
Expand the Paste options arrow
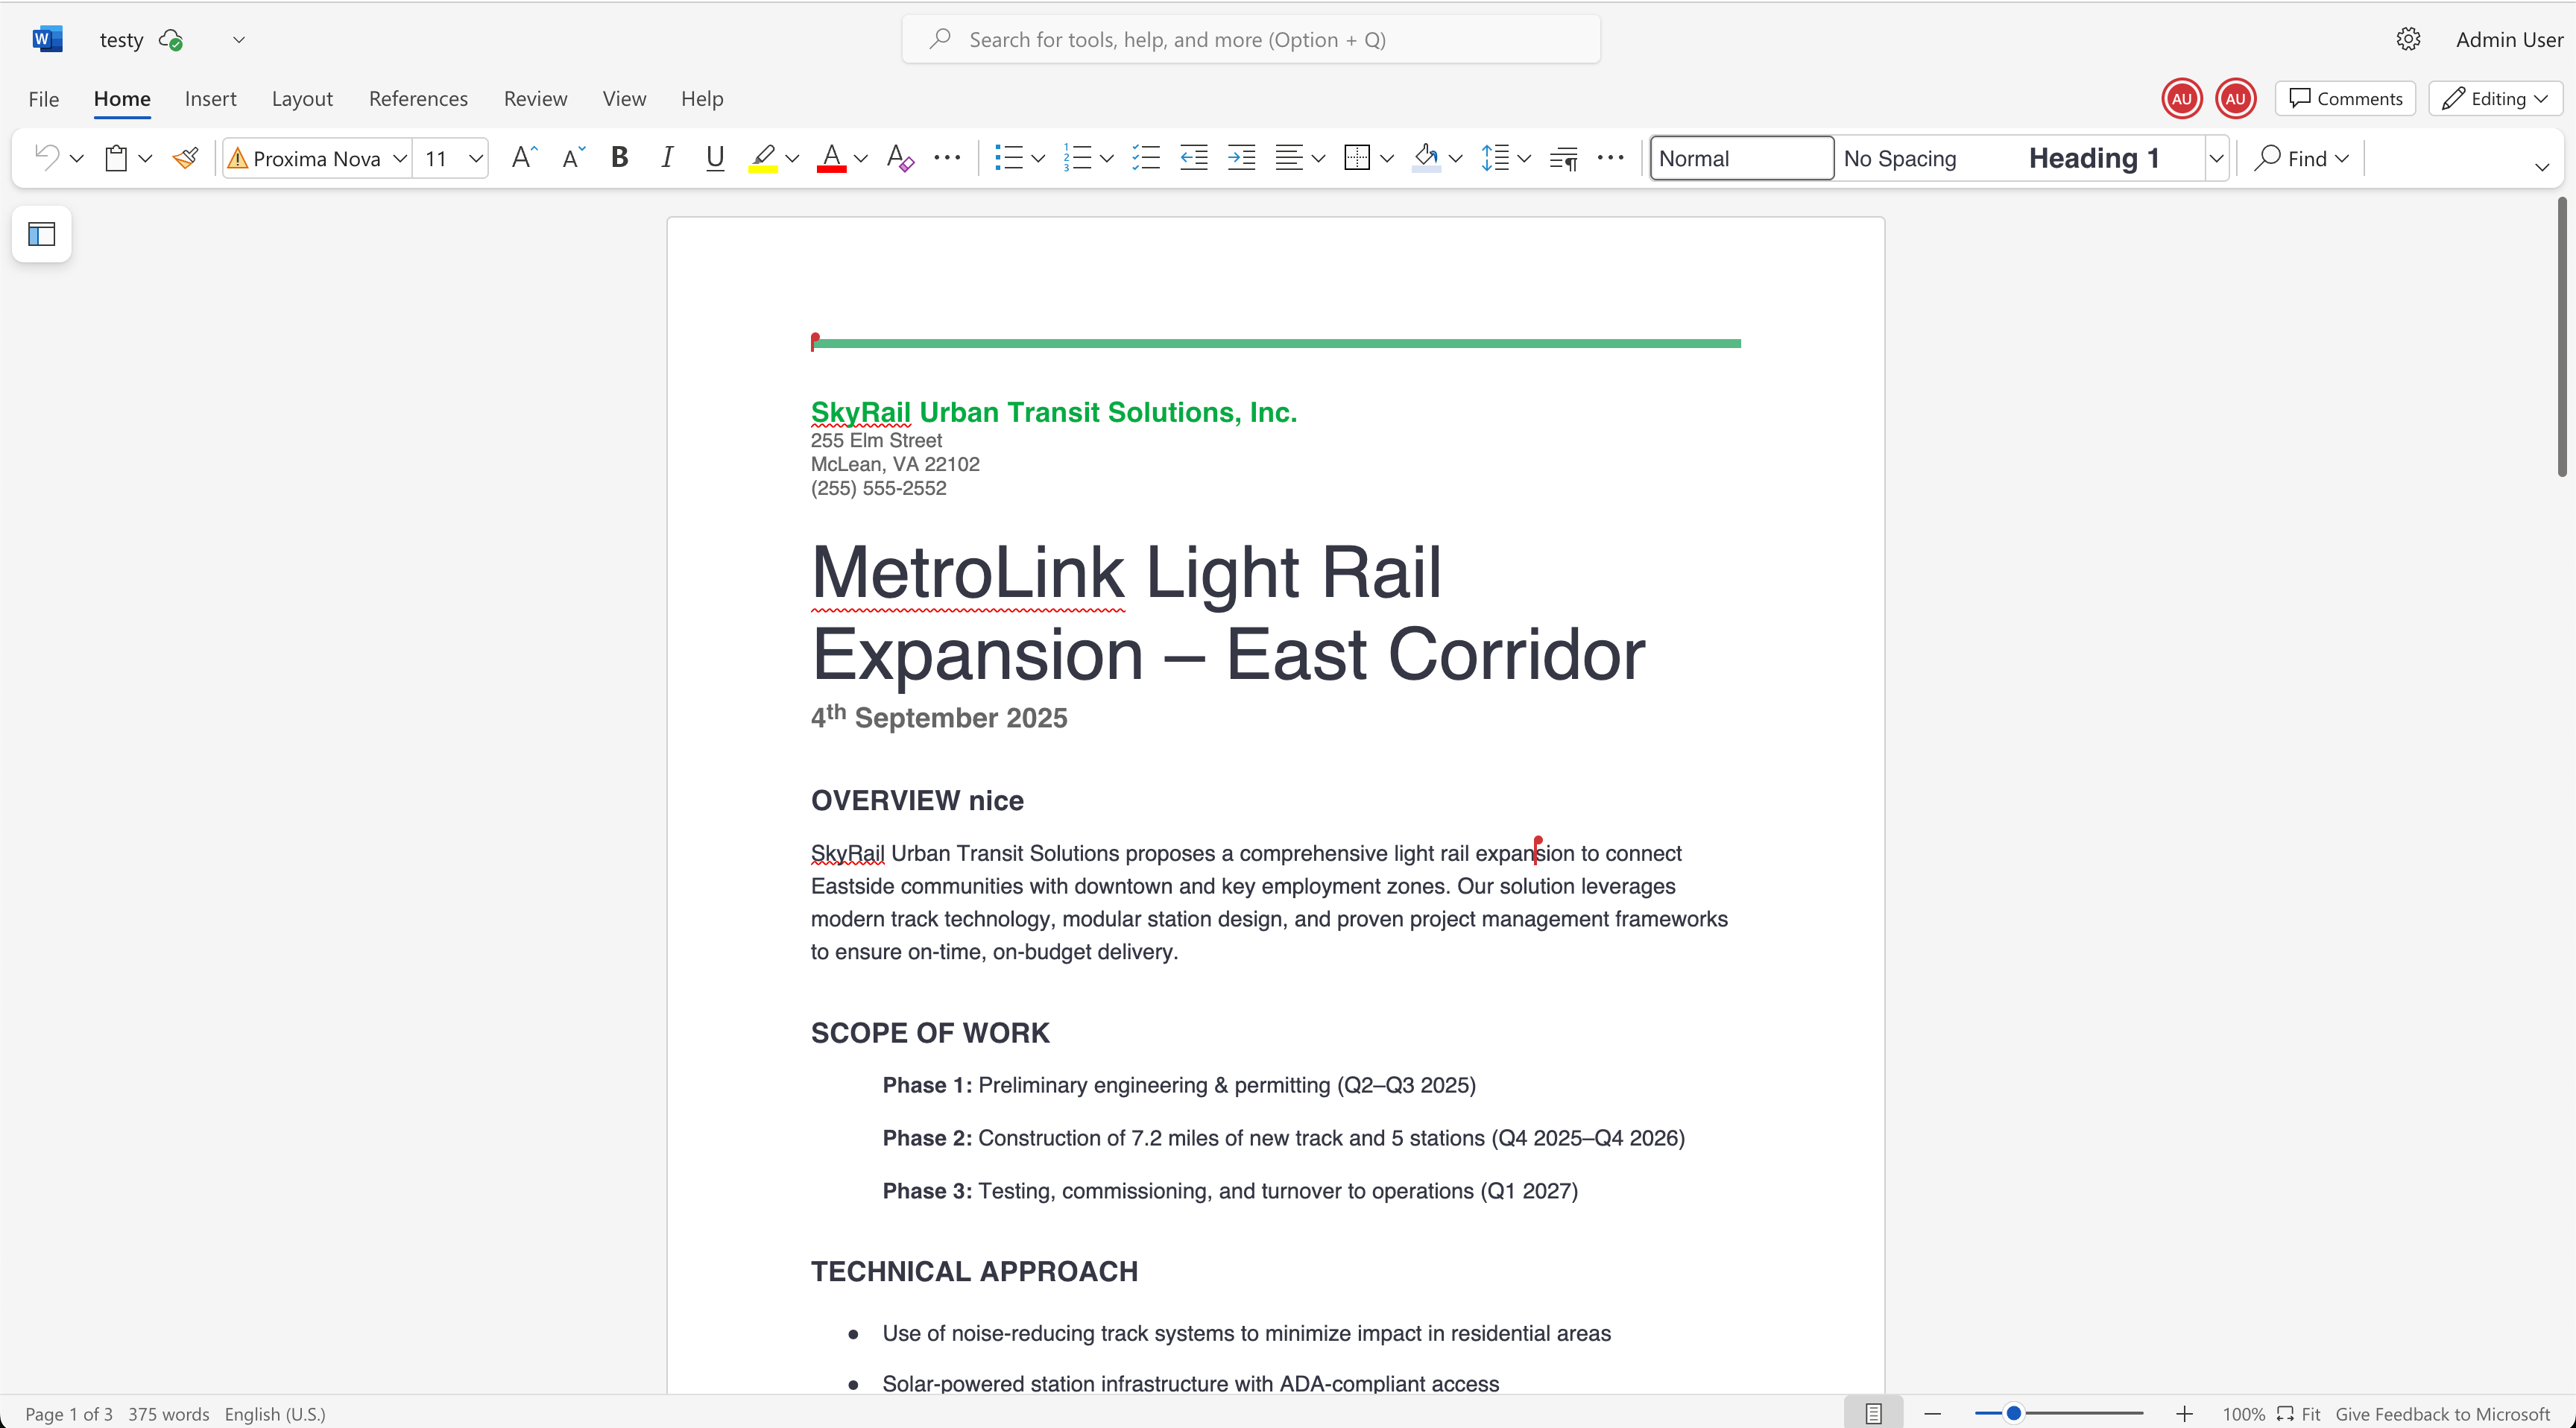145,158
